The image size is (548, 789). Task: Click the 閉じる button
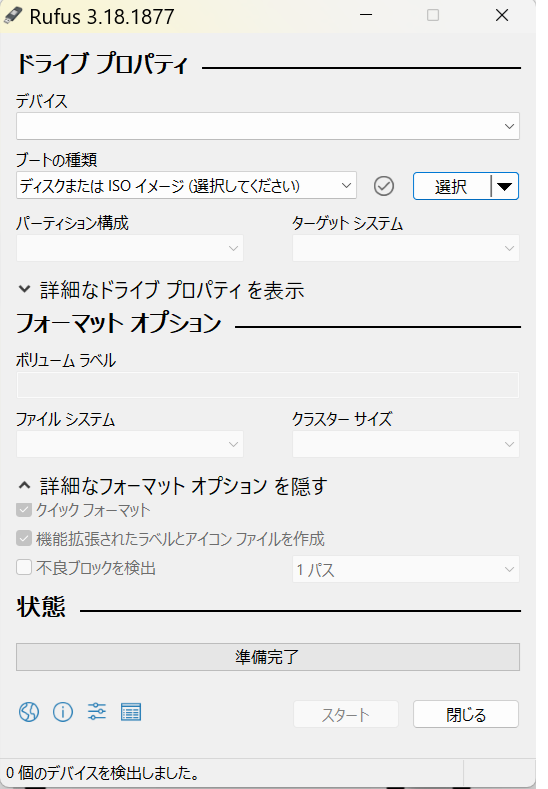[466, 715]
